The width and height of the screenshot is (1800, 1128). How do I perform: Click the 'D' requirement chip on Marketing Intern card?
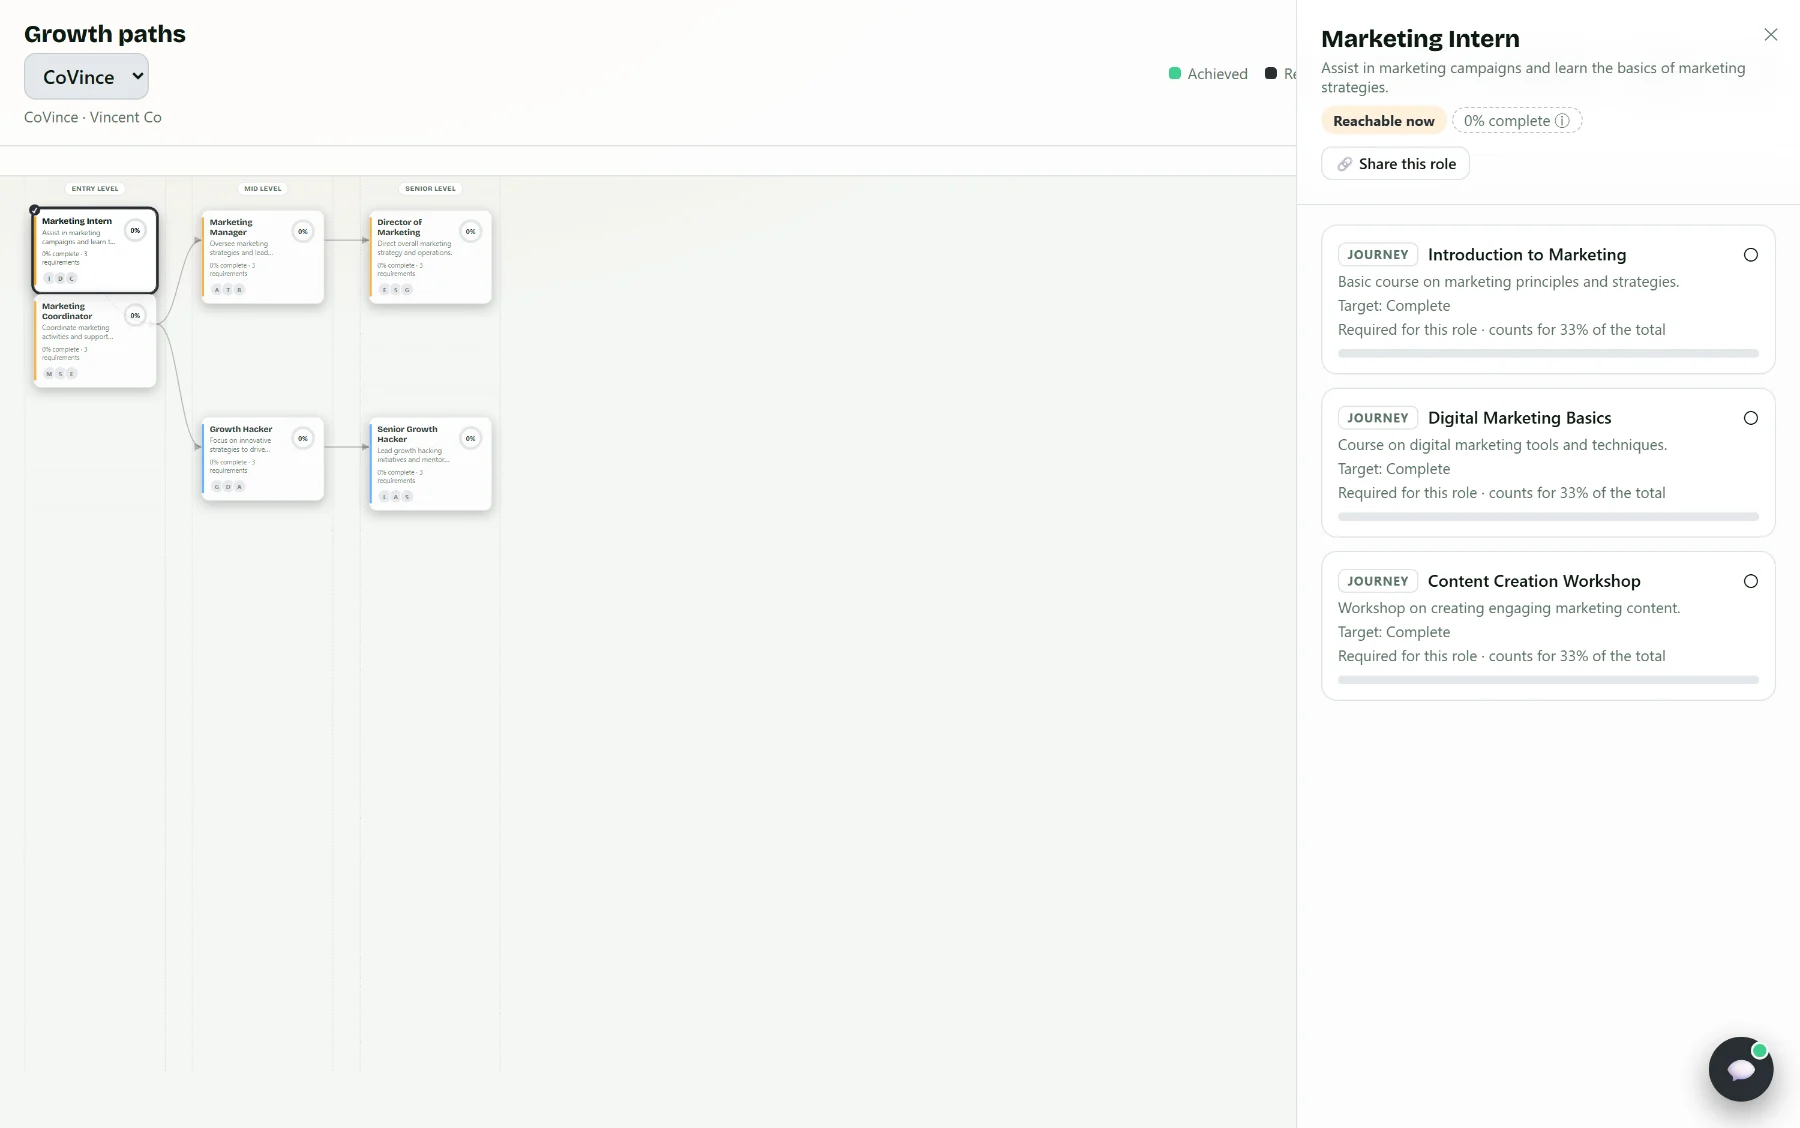click(x=60, y=279)
